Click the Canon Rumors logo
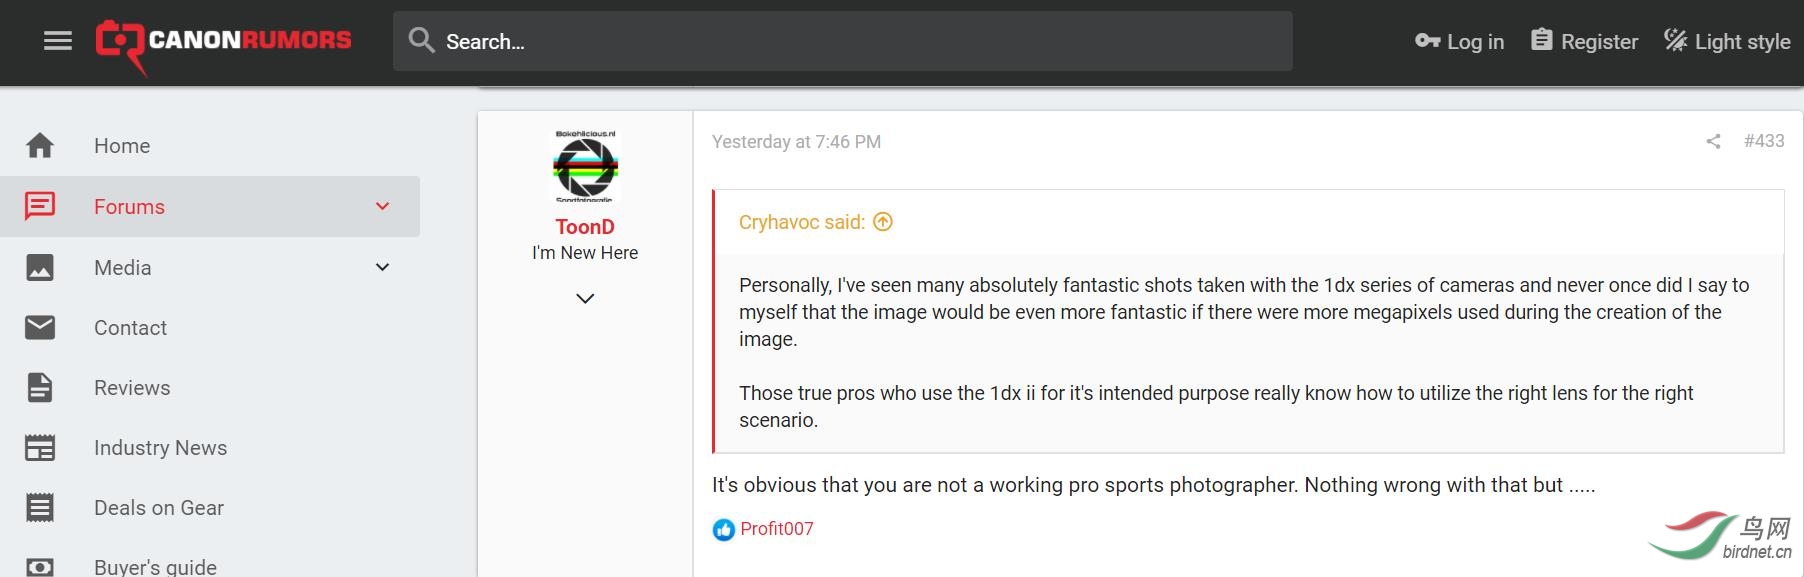Viewport: 1804px width, 577px height. click(223, 42)
